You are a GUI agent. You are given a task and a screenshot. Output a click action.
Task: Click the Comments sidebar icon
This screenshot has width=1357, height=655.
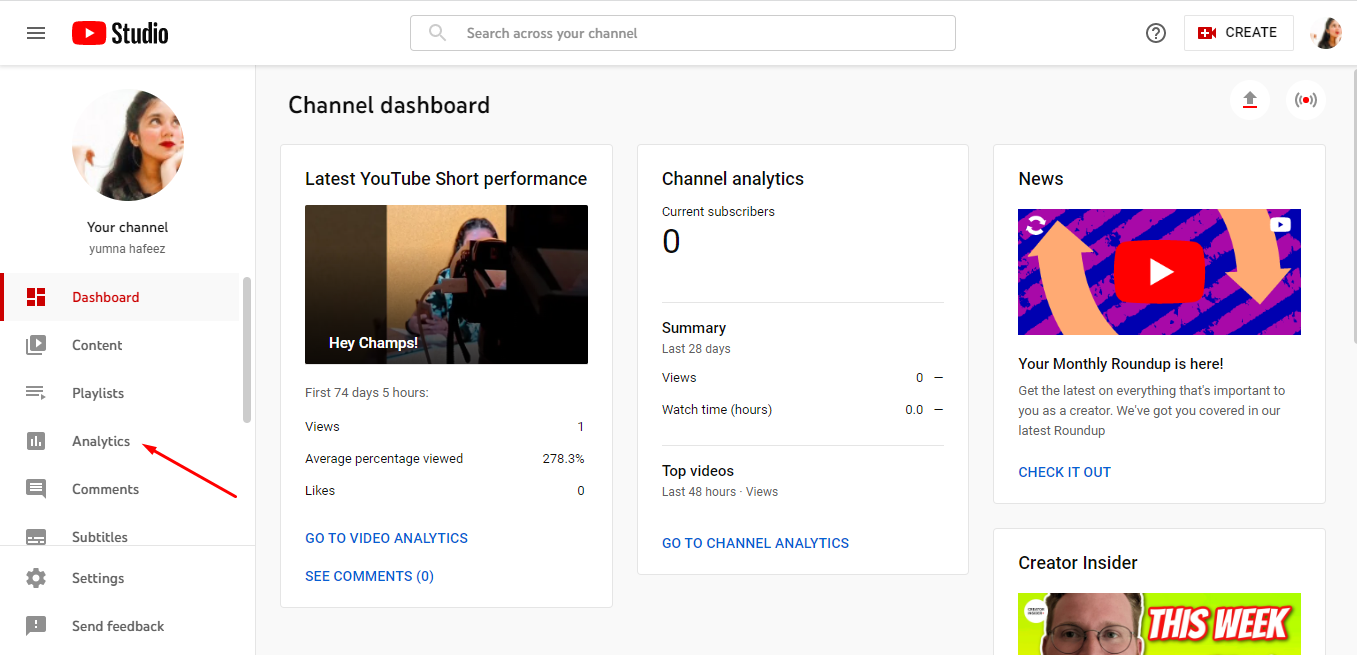(36, 489)
